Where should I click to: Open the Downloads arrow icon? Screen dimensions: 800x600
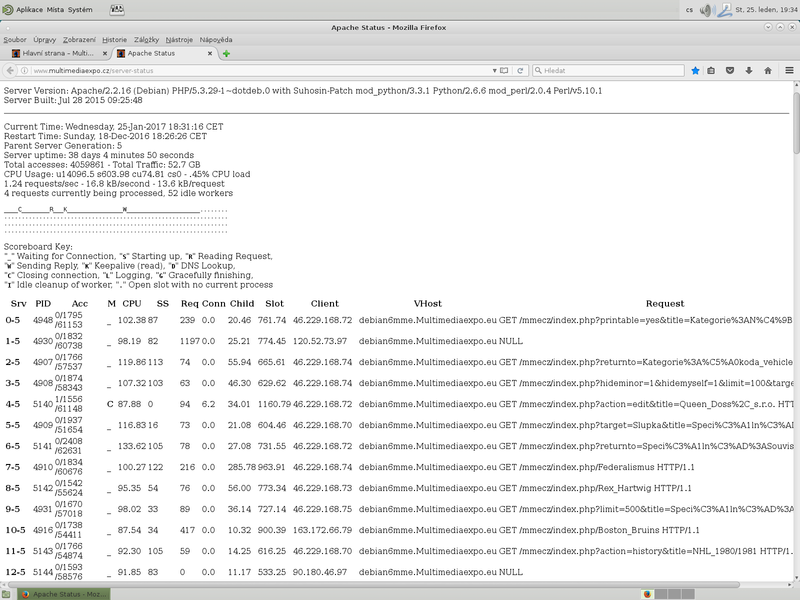[748, 71]
